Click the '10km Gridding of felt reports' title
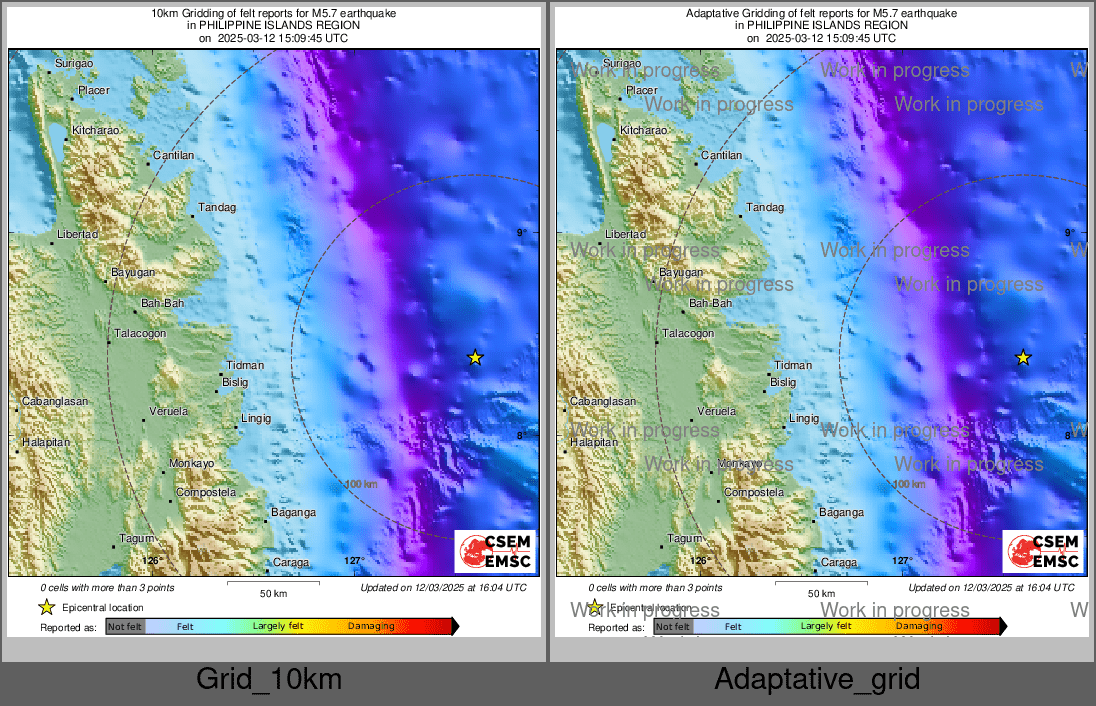Image resolution: width=1096 pixels, height=706 pixels. coord(273,14)
